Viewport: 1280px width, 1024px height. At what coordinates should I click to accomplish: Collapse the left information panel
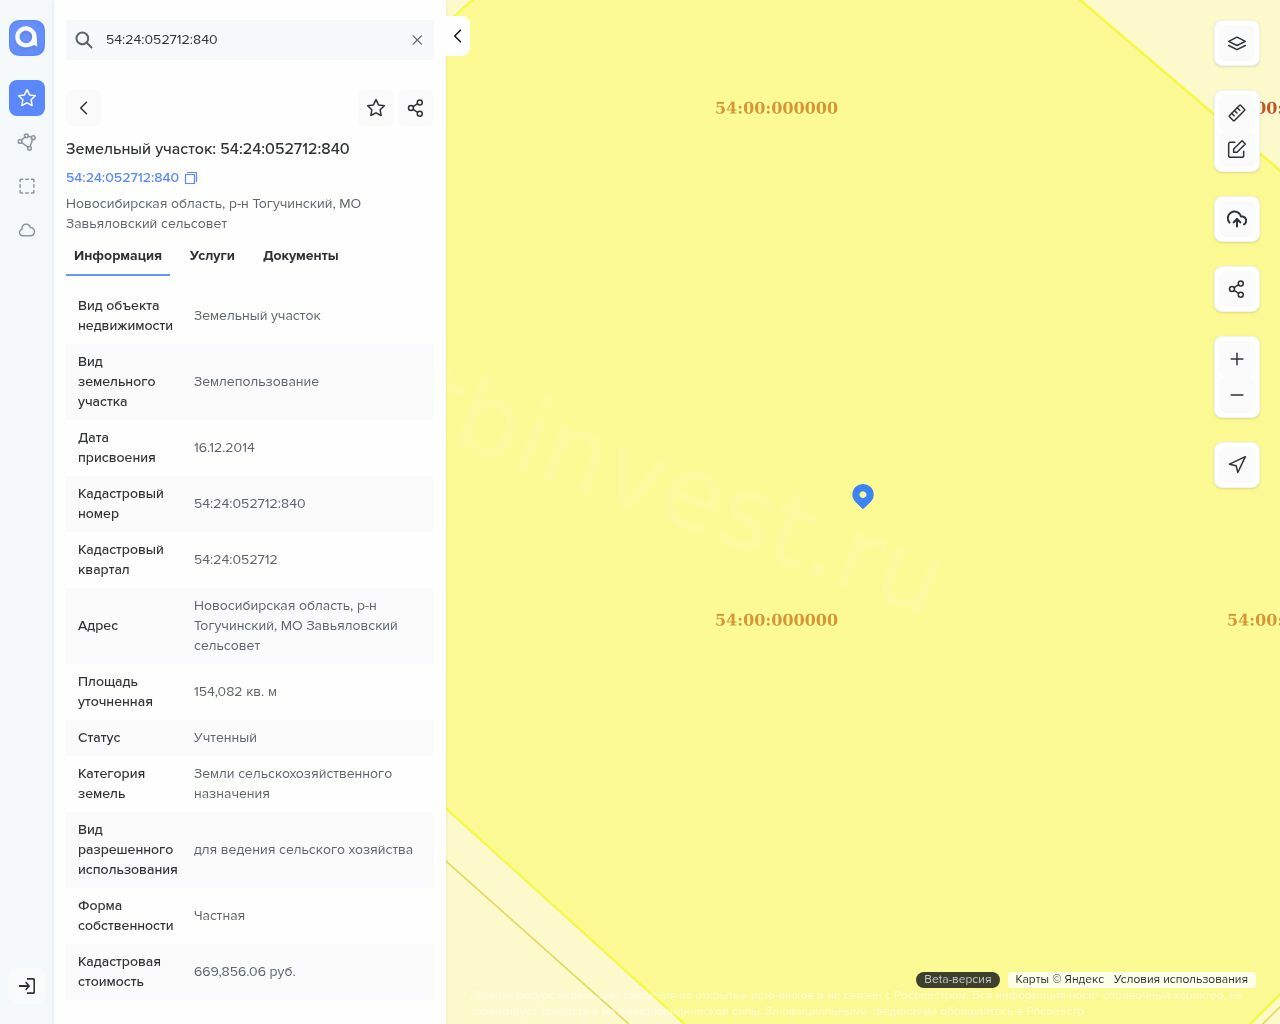pos(457,36)
